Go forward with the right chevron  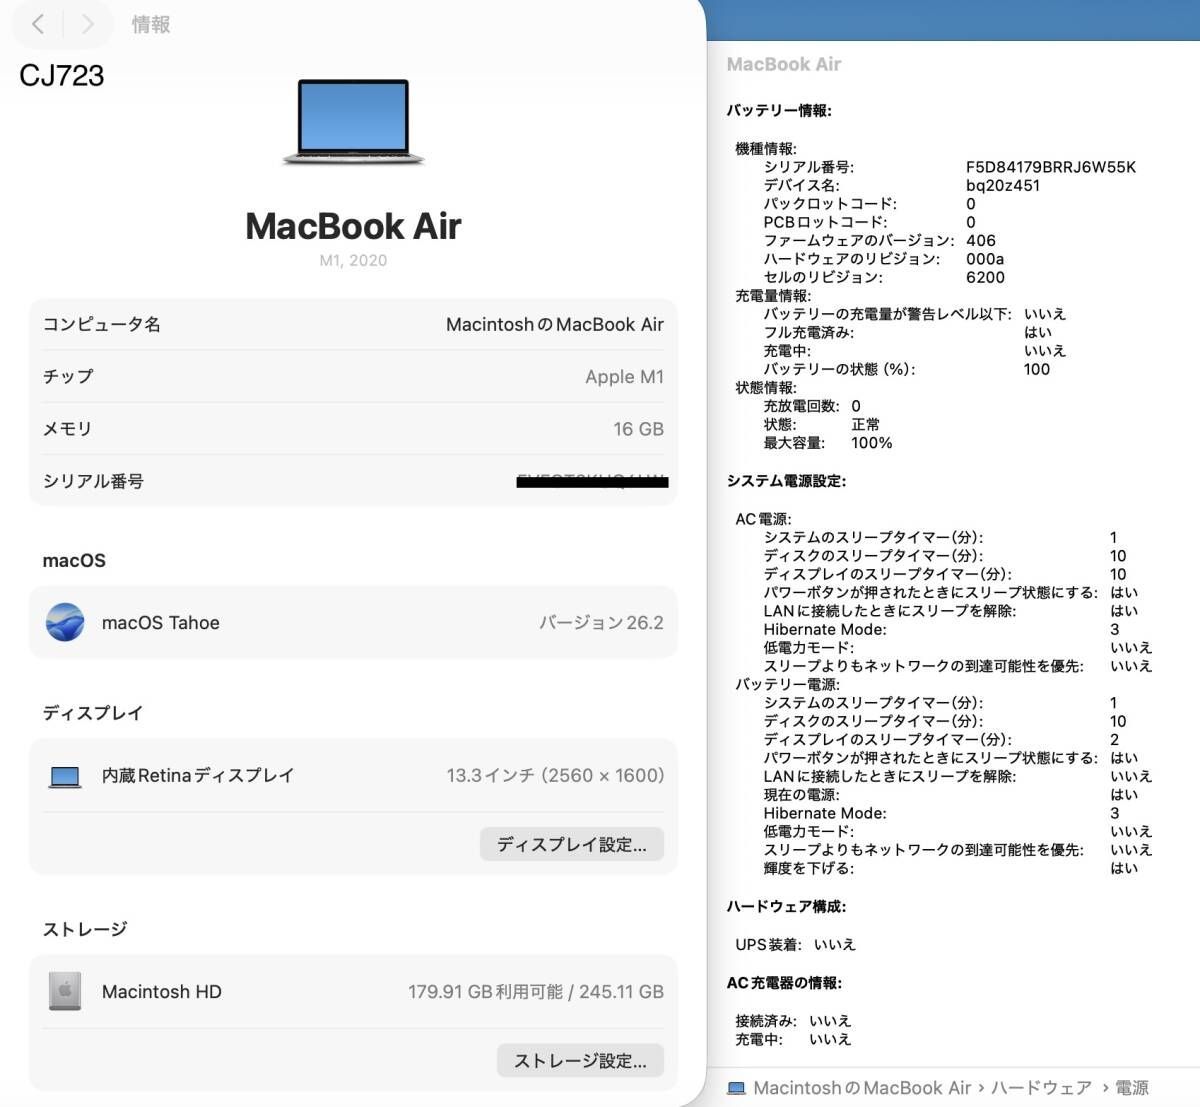(87, 24)
